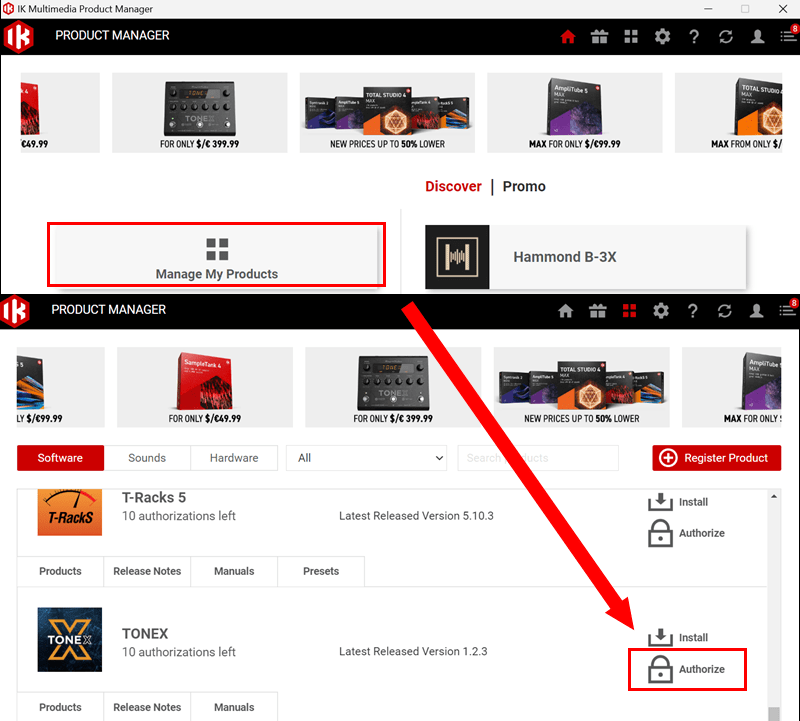This screenshot has width=800, height=721.
Task: Click the Hammond B-3X logo icon
Action: coord(457,257)
